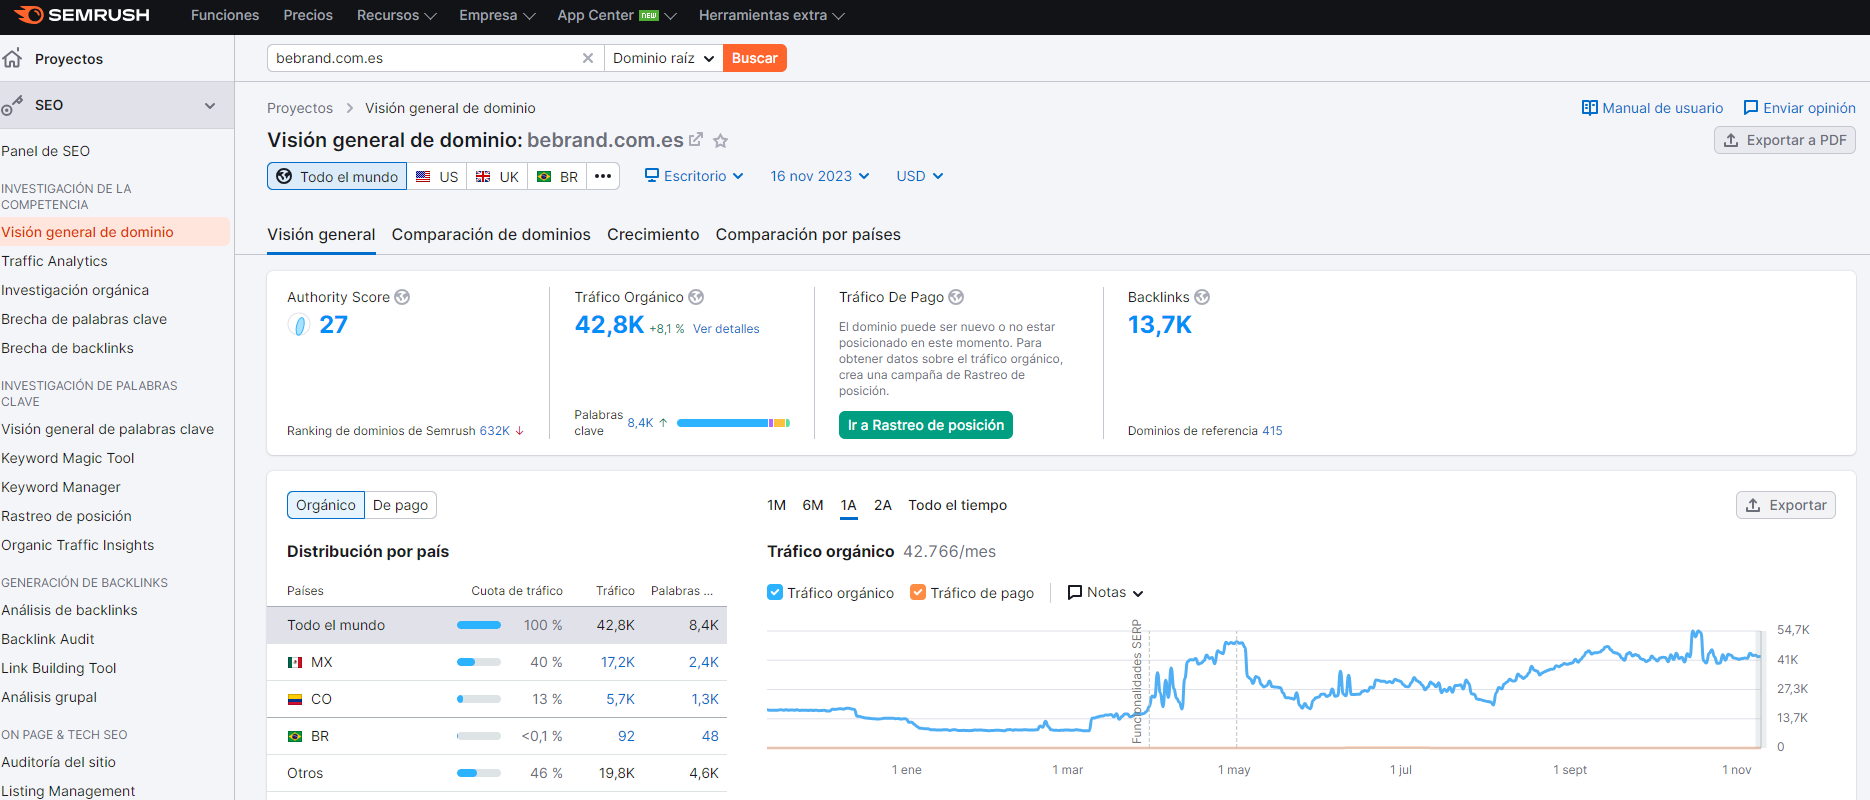Select the Todo el mundo database
This screenshot has height=800, width=1870.
pos(337,176)
